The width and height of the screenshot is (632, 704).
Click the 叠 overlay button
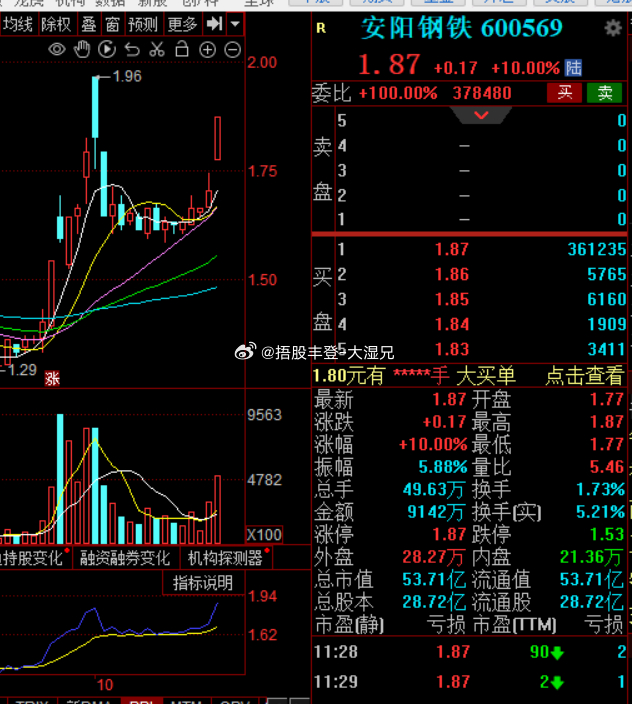coord(88,24)
